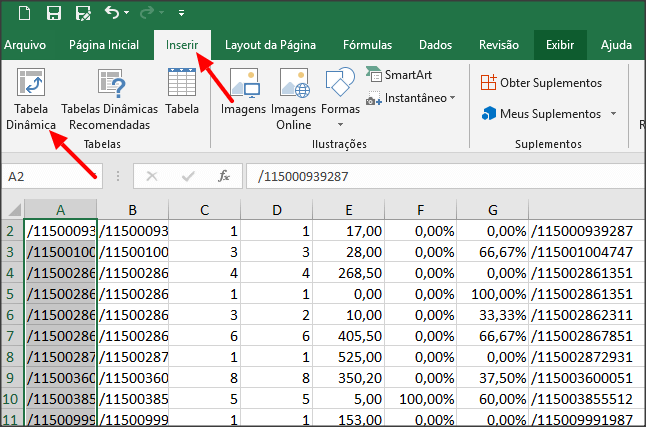646x427 pixels.
Task: Switch to the Página Inicial tab
Action: [104, 45]
